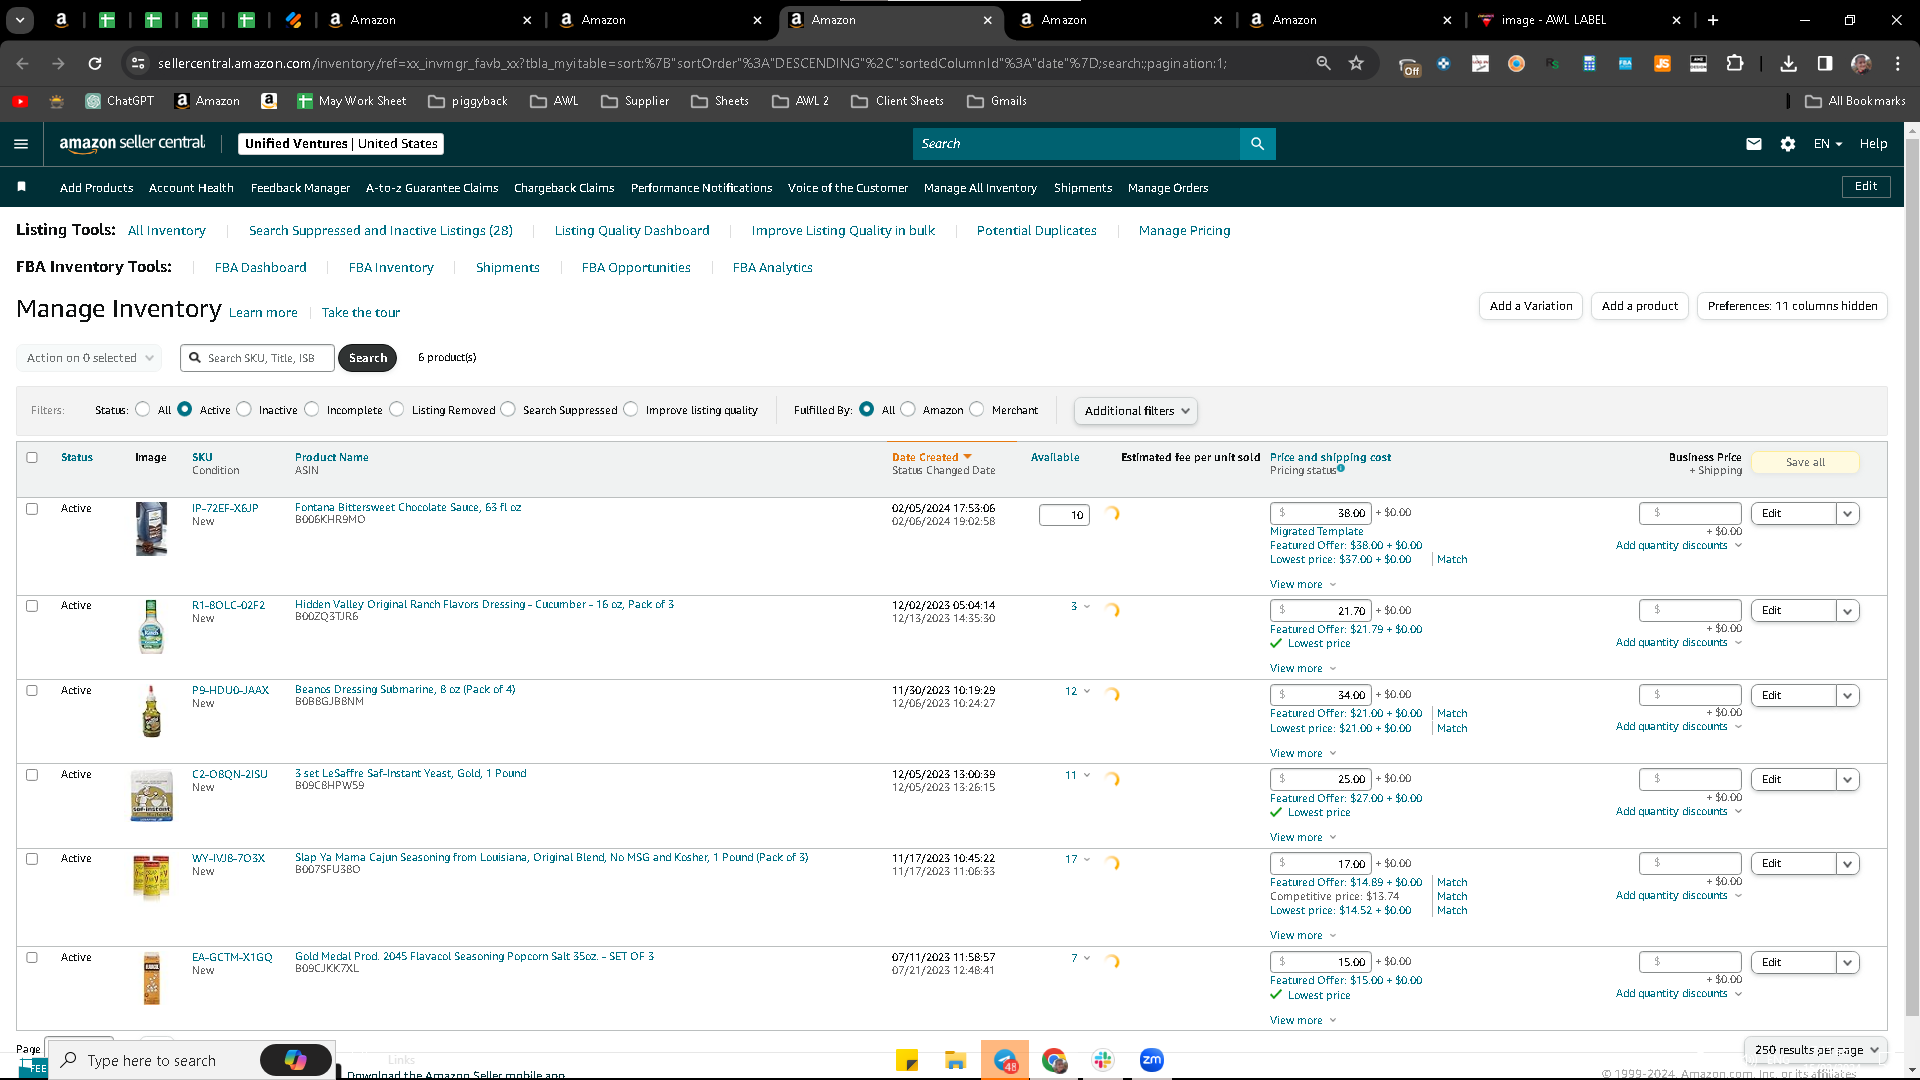Open the FBA Dashboard link
The height and width of the screenshot is (1080, 1920).
(260, 268)
